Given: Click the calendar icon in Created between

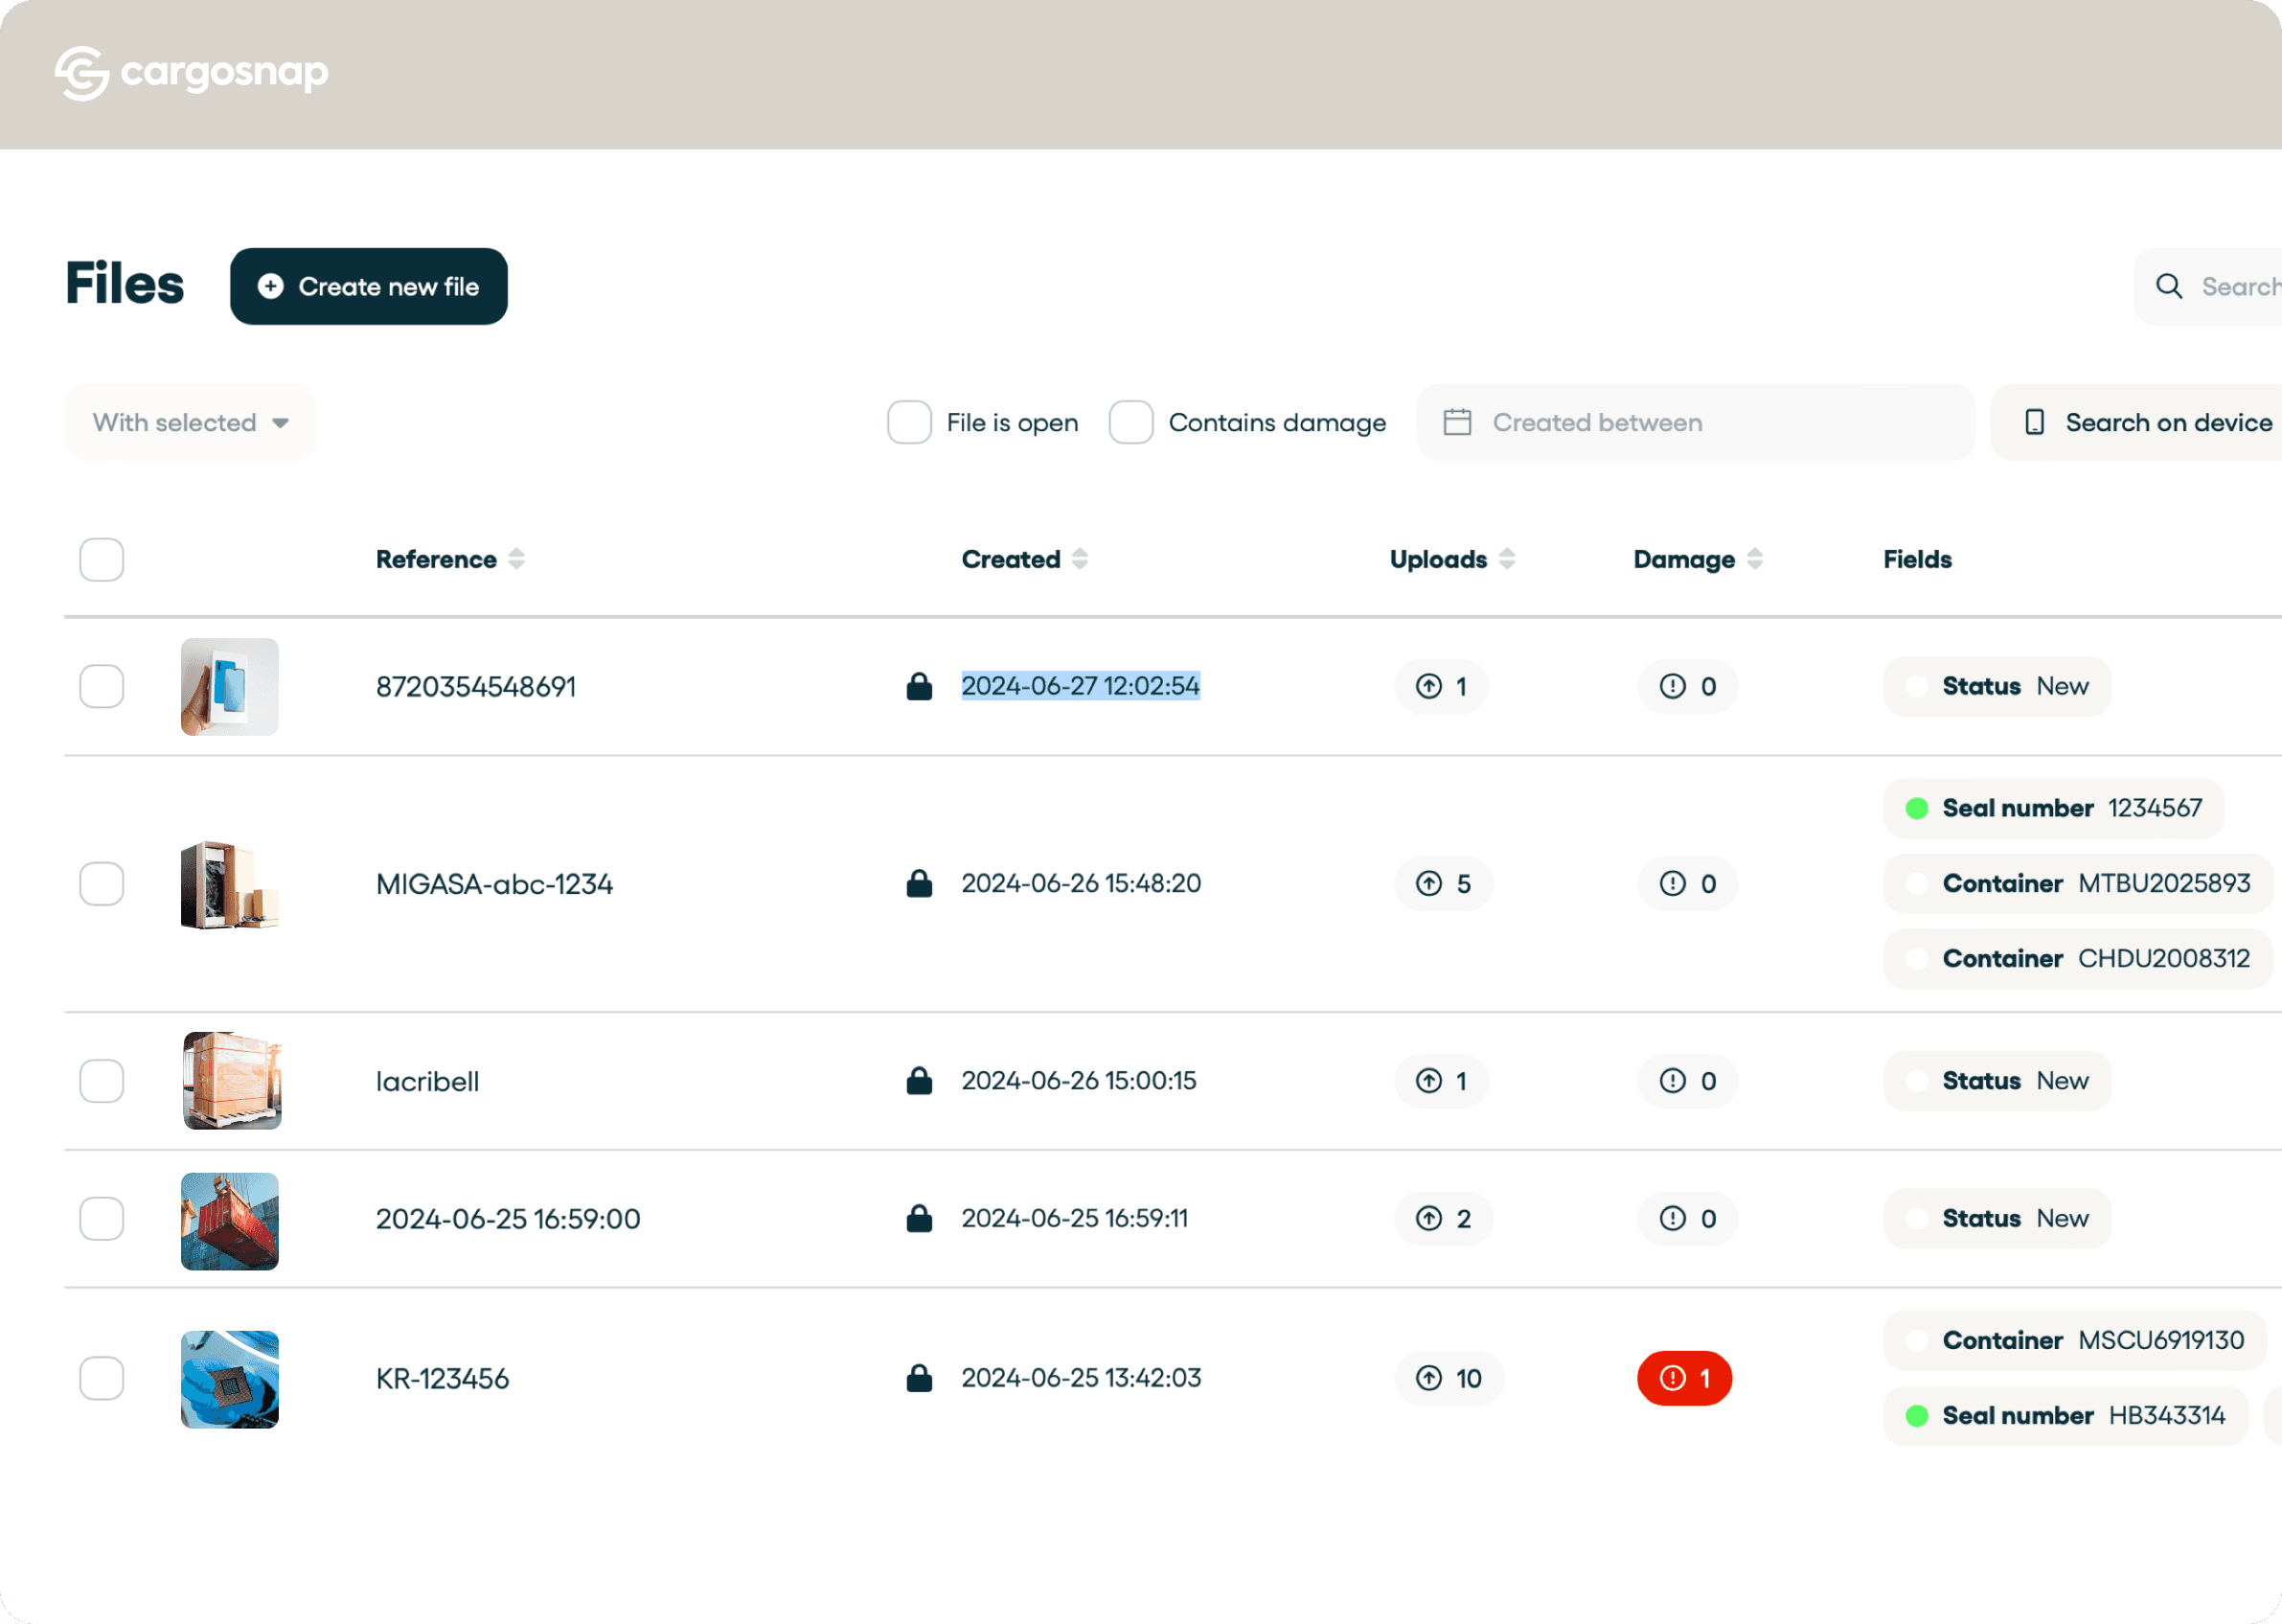Looking at the screenshot, I should pos(1457,422).
